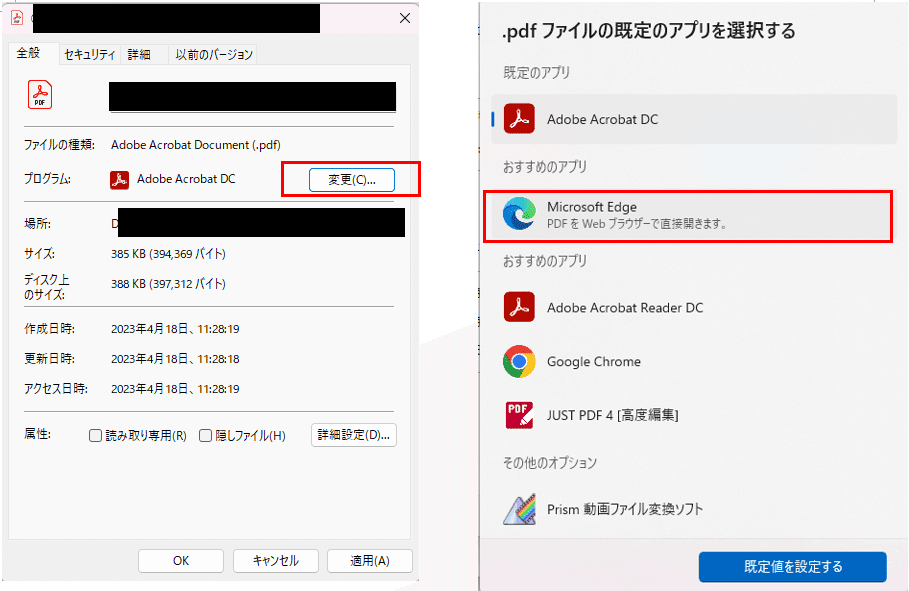Click the disk size 388 KB value

(x=168, y=284)
